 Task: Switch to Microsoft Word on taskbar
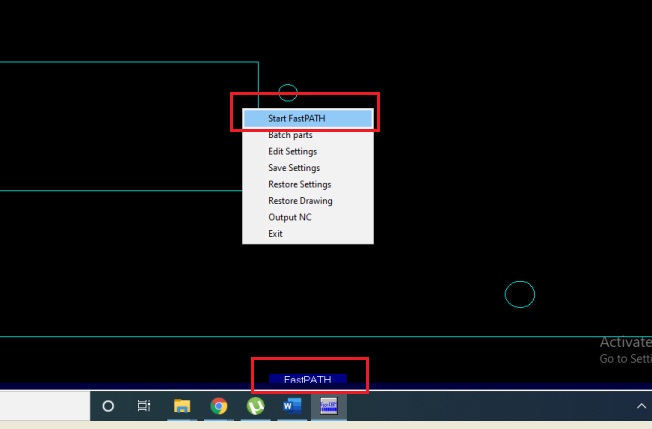point(292,406)
